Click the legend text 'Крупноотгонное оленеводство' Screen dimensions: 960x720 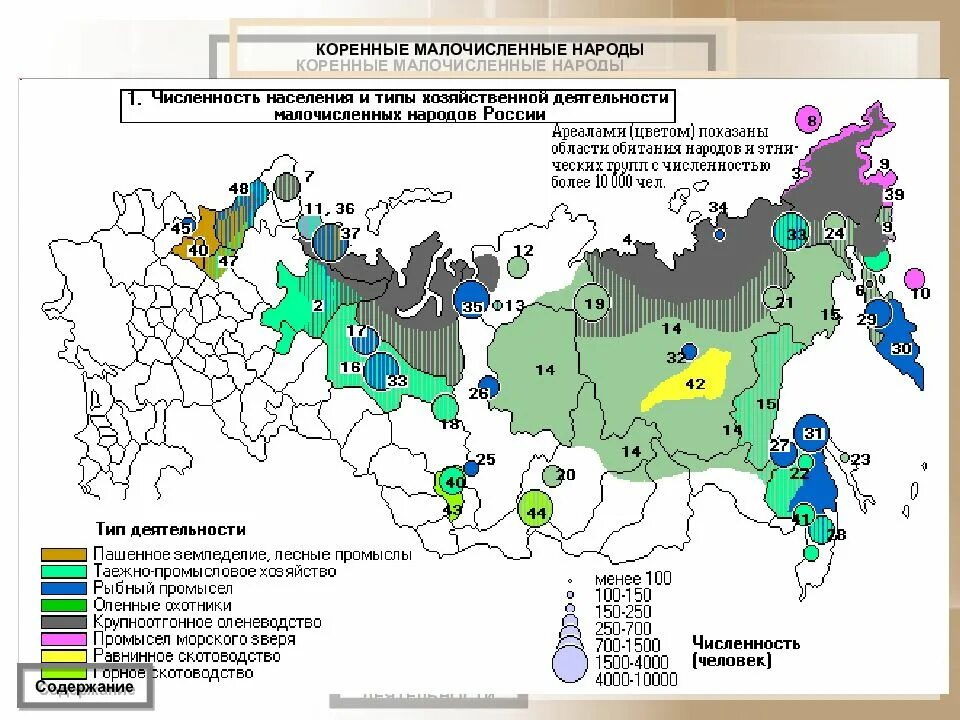(x=207, y=622)
